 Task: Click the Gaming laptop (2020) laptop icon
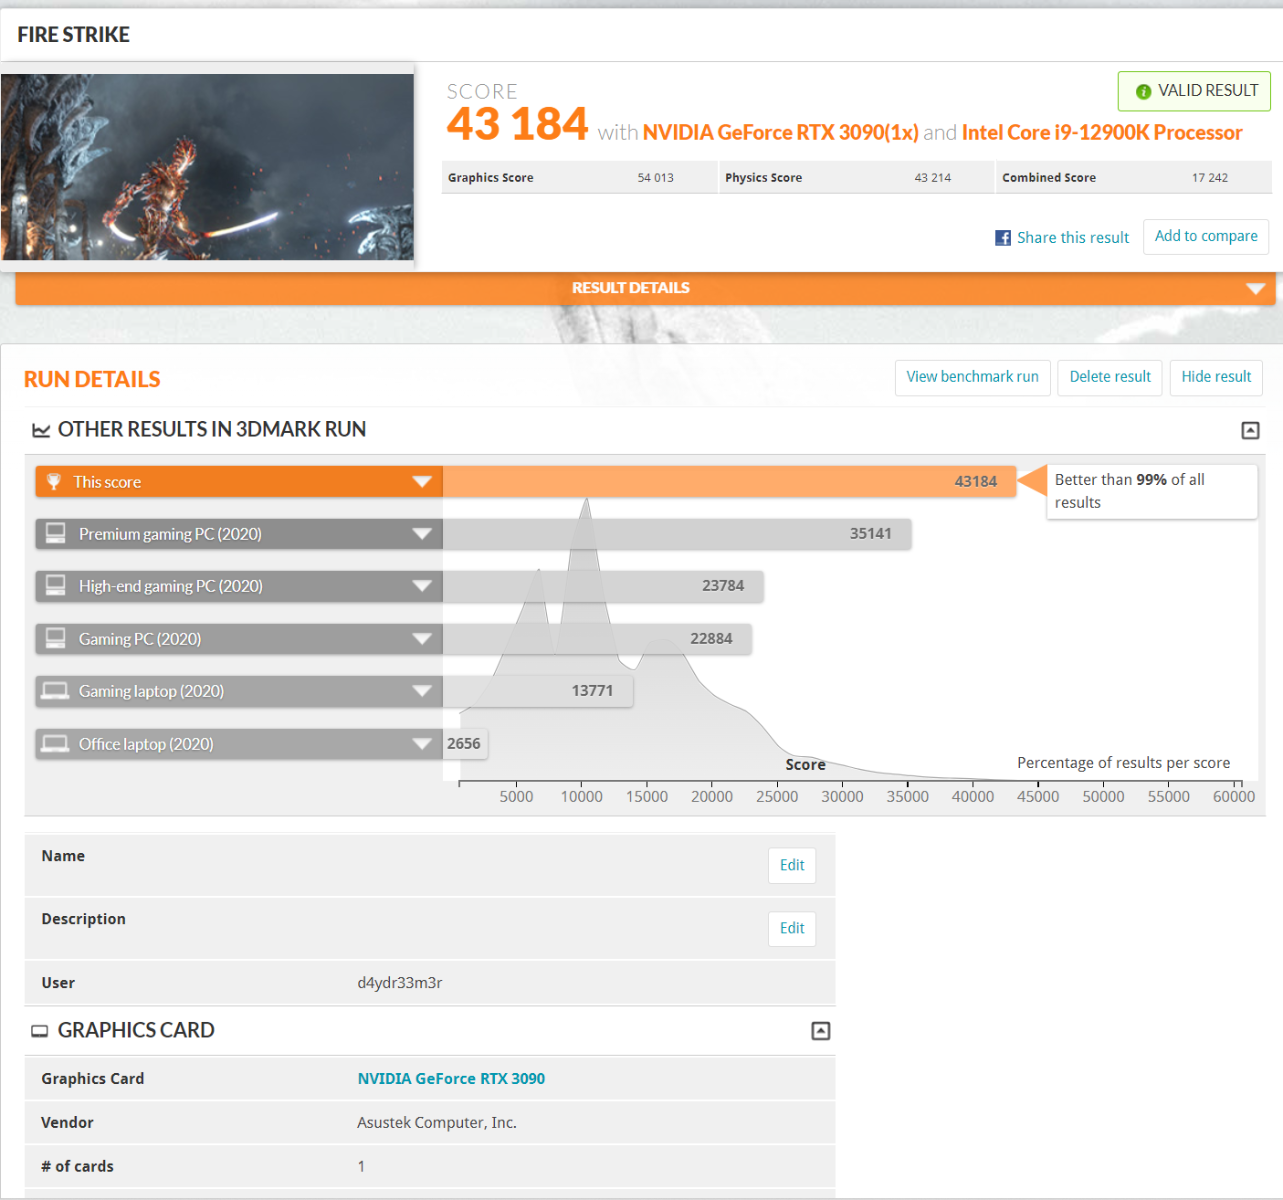coord(56,691)
